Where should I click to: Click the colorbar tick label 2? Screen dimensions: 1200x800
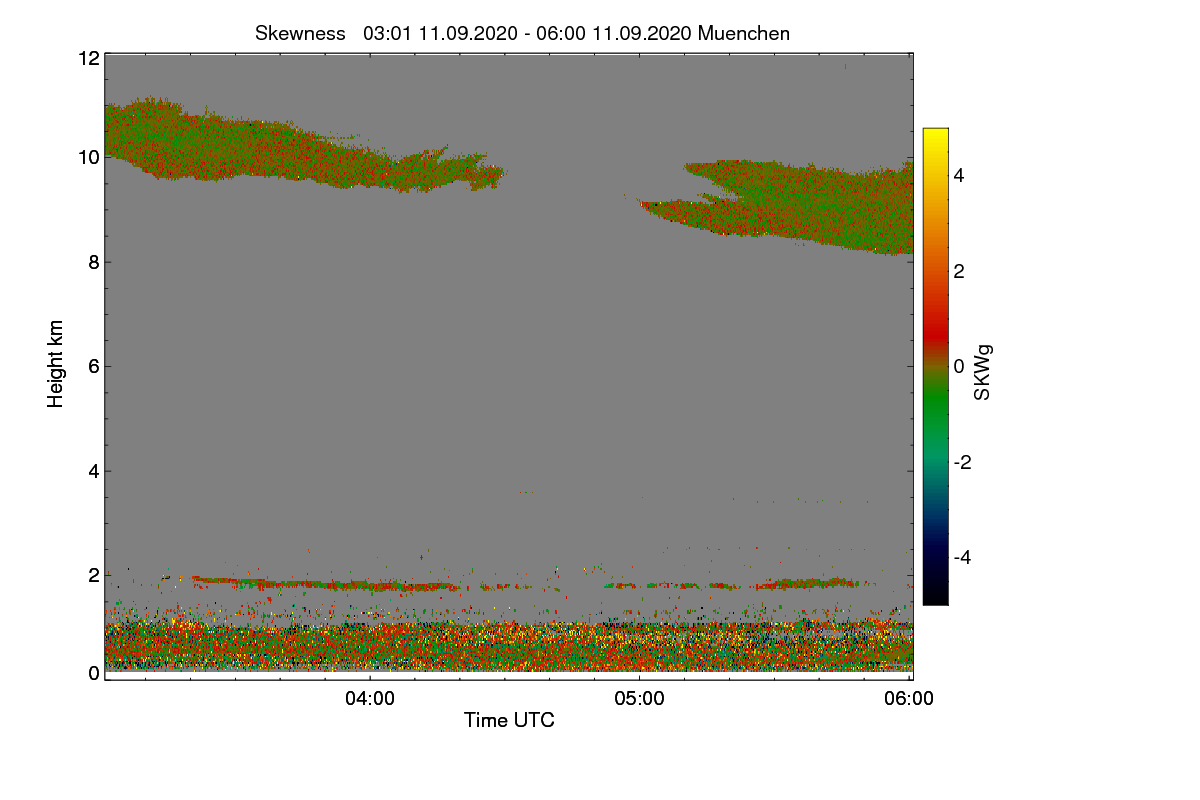[959, 271]
